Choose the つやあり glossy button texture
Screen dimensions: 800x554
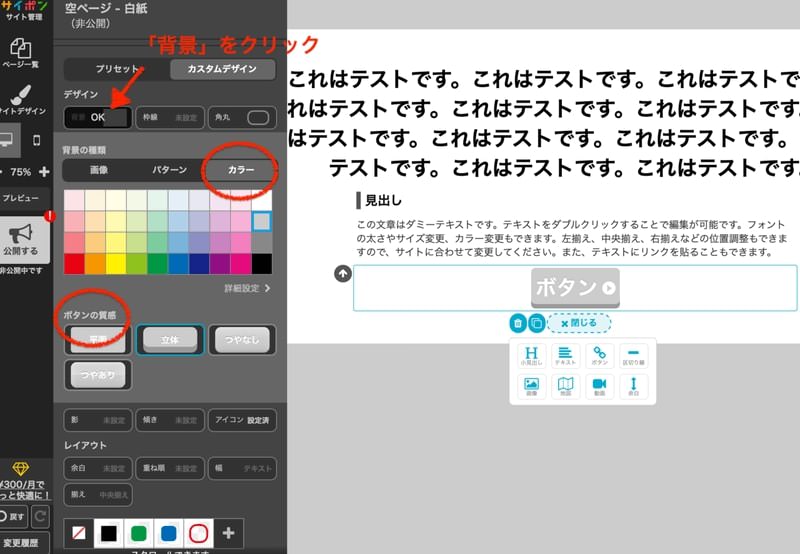(98, 375)
